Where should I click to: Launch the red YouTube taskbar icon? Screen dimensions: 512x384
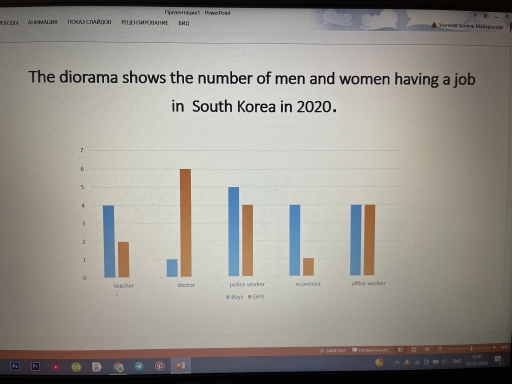(55, 367)
